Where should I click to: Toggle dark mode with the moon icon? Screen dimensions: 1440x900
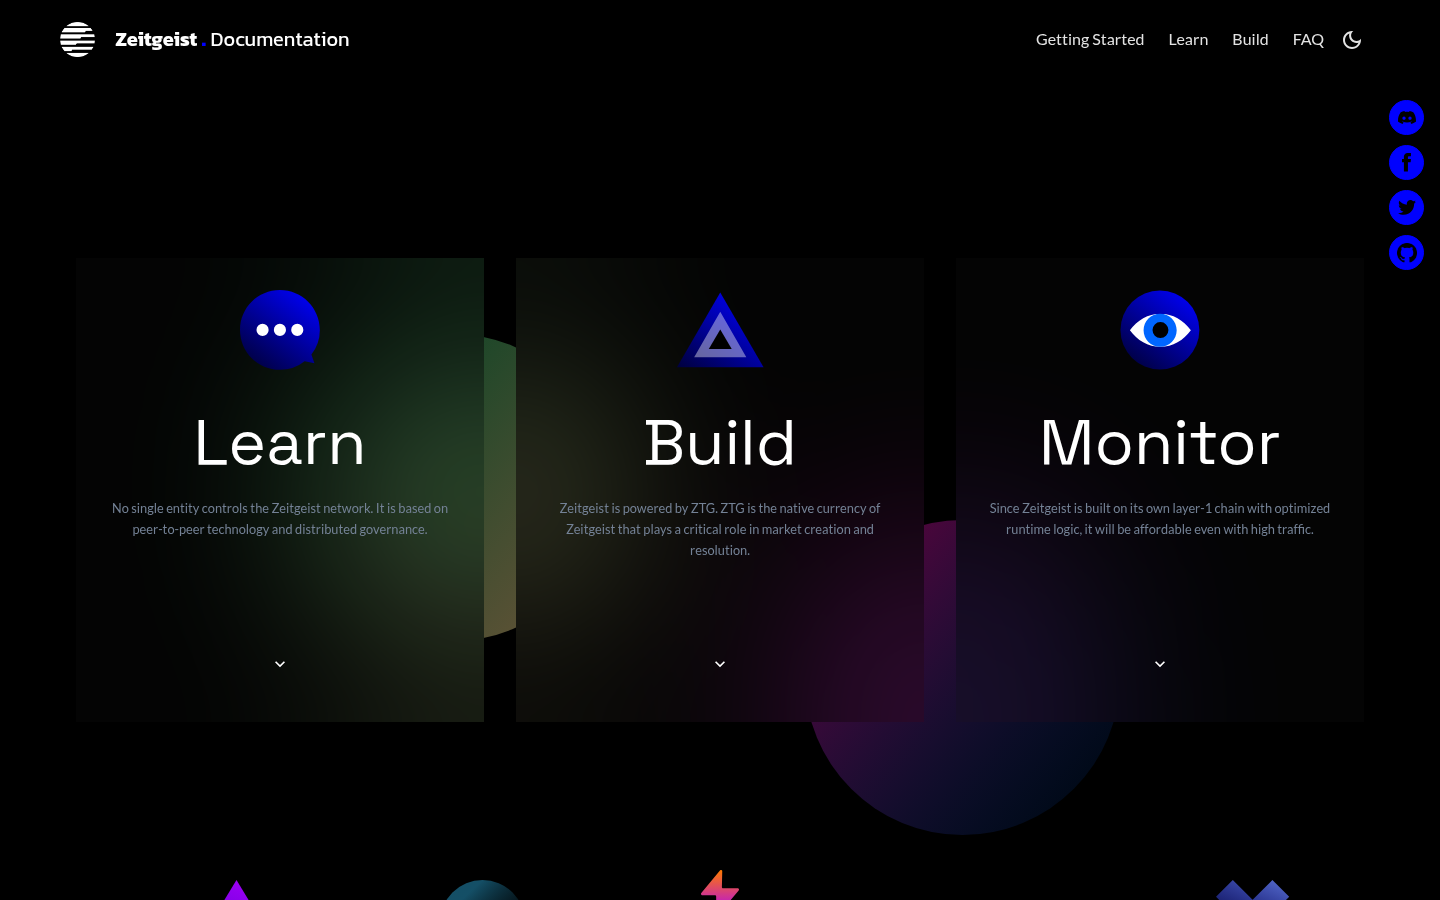pos(1352,40)
